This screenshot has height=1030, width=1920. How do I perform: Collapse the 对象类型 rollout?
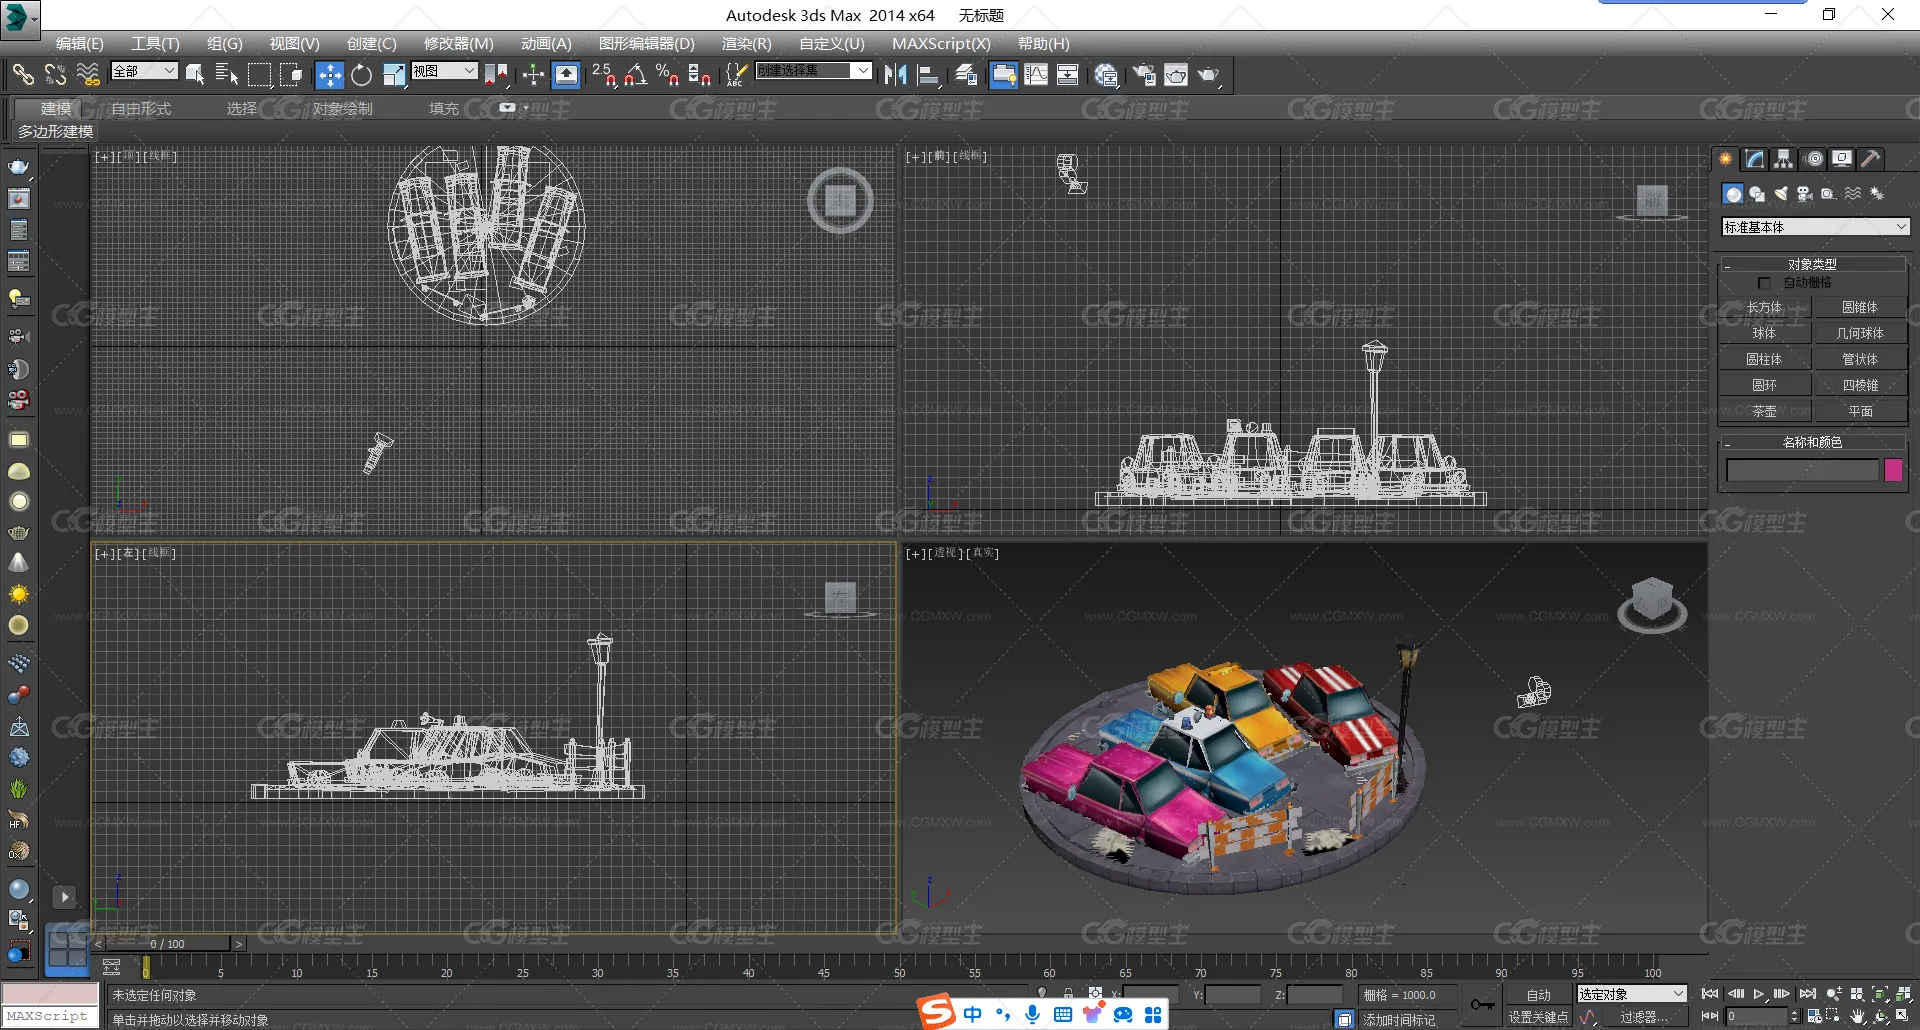1812,264
